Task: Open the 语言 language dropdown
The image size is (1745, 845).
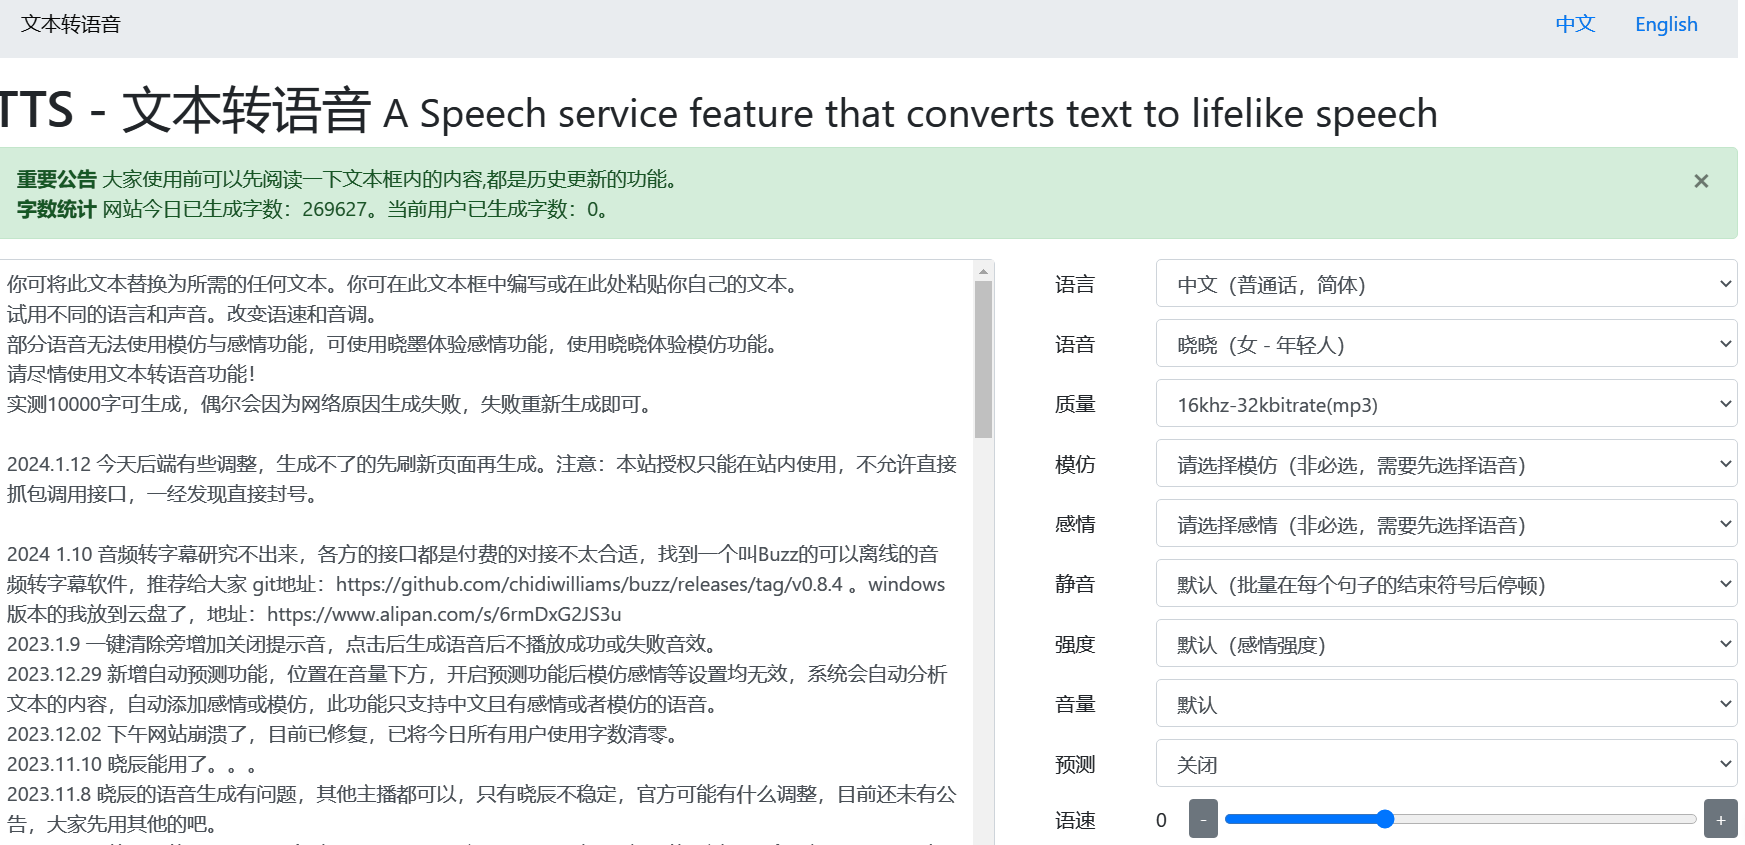Action: [x=1445, y=284]
